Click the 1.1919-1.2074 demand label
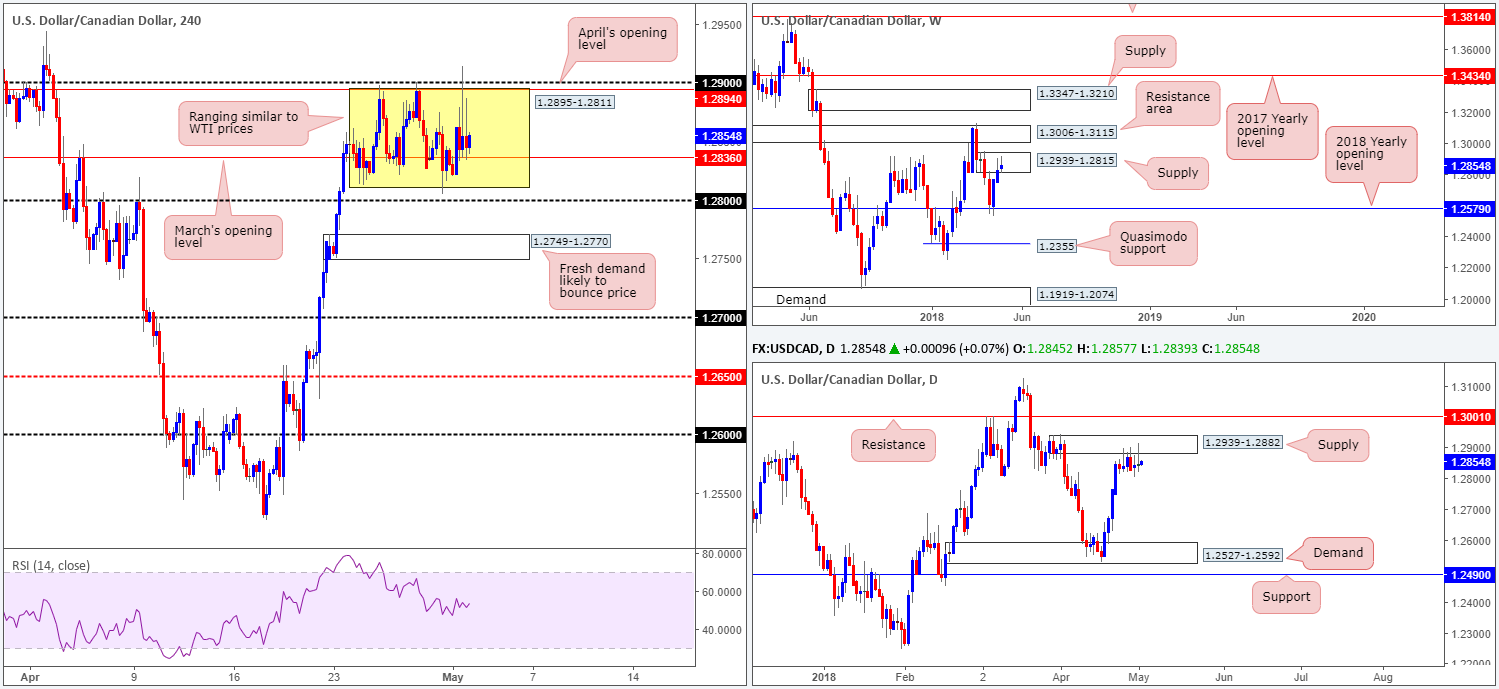This screenshot has width=1499, height=689. pos(1076,294)
